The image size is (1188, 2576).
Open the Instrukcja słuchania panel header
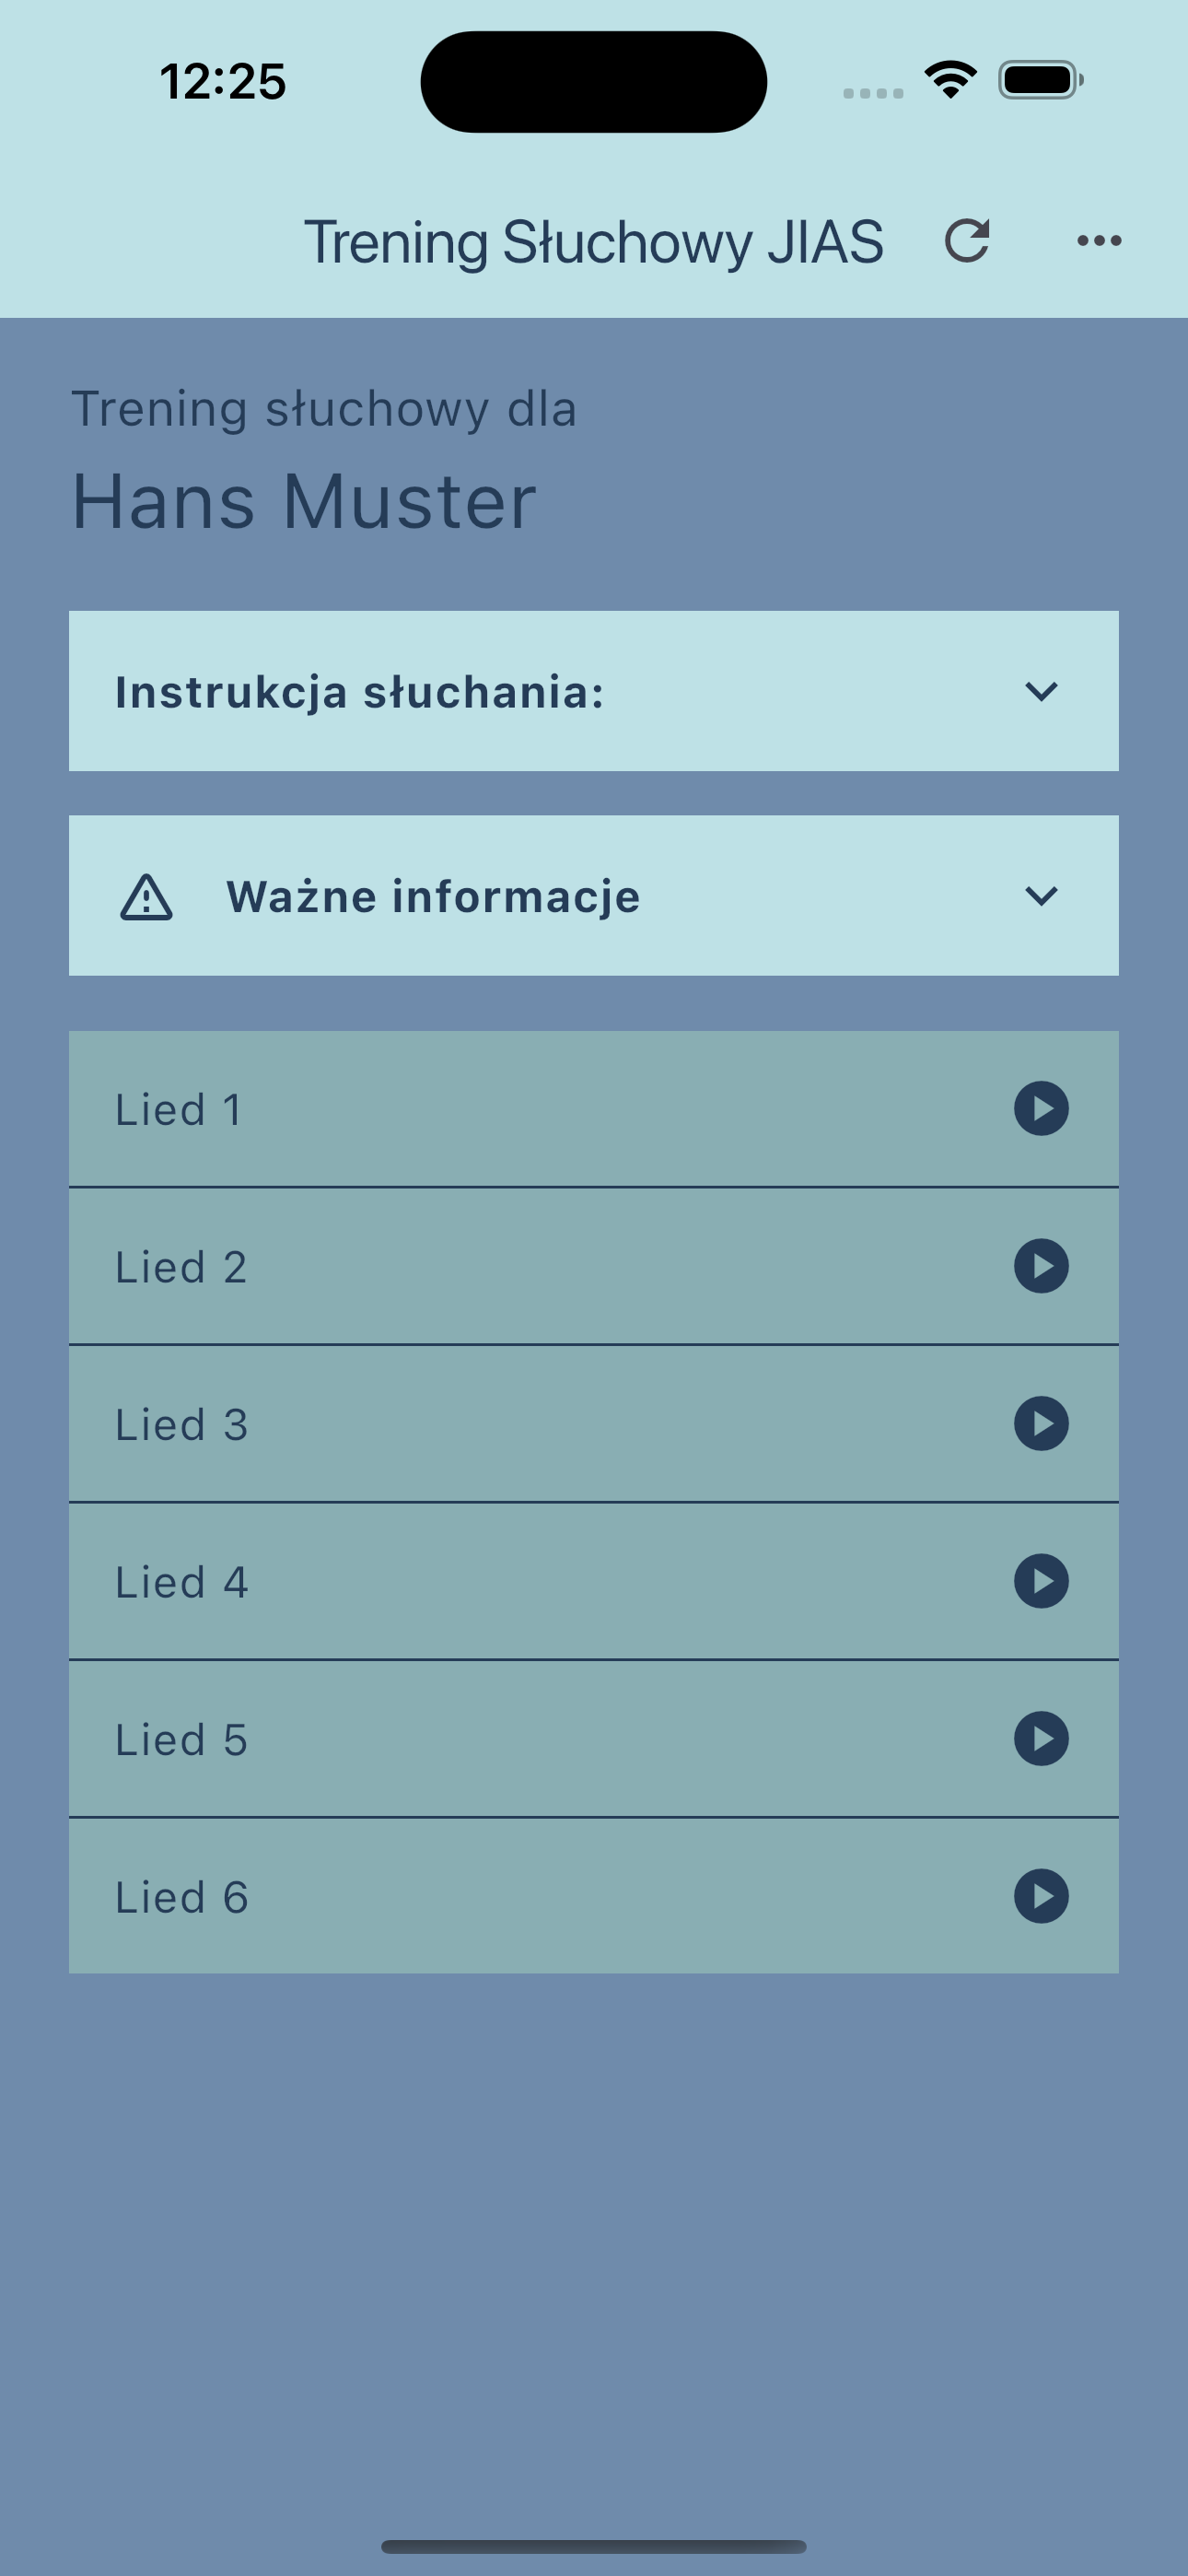click(x=593, y=691)
